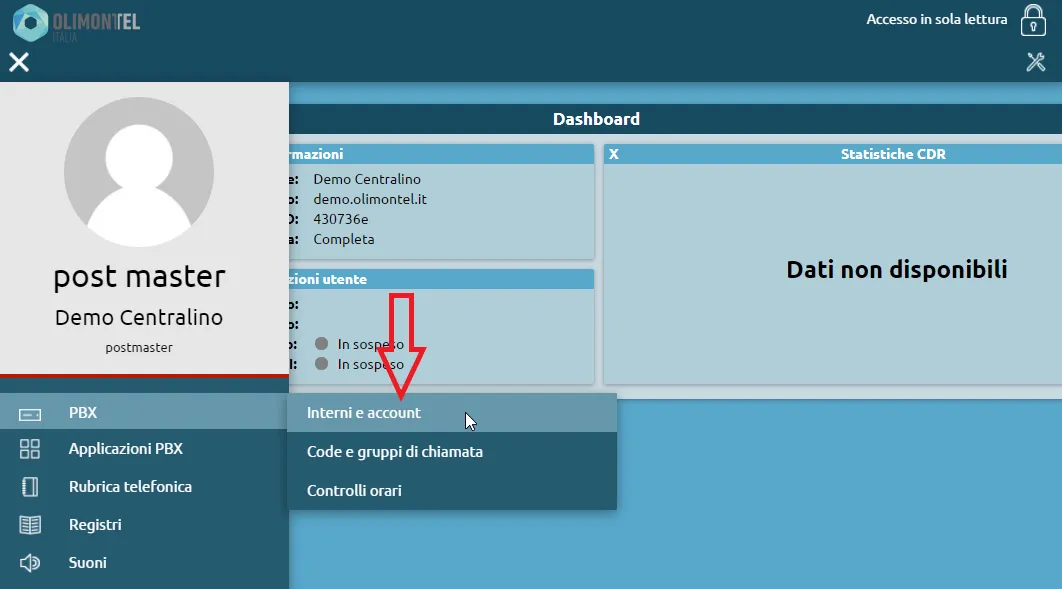Close Statistiche CDR panel with X

coord(614,155)
